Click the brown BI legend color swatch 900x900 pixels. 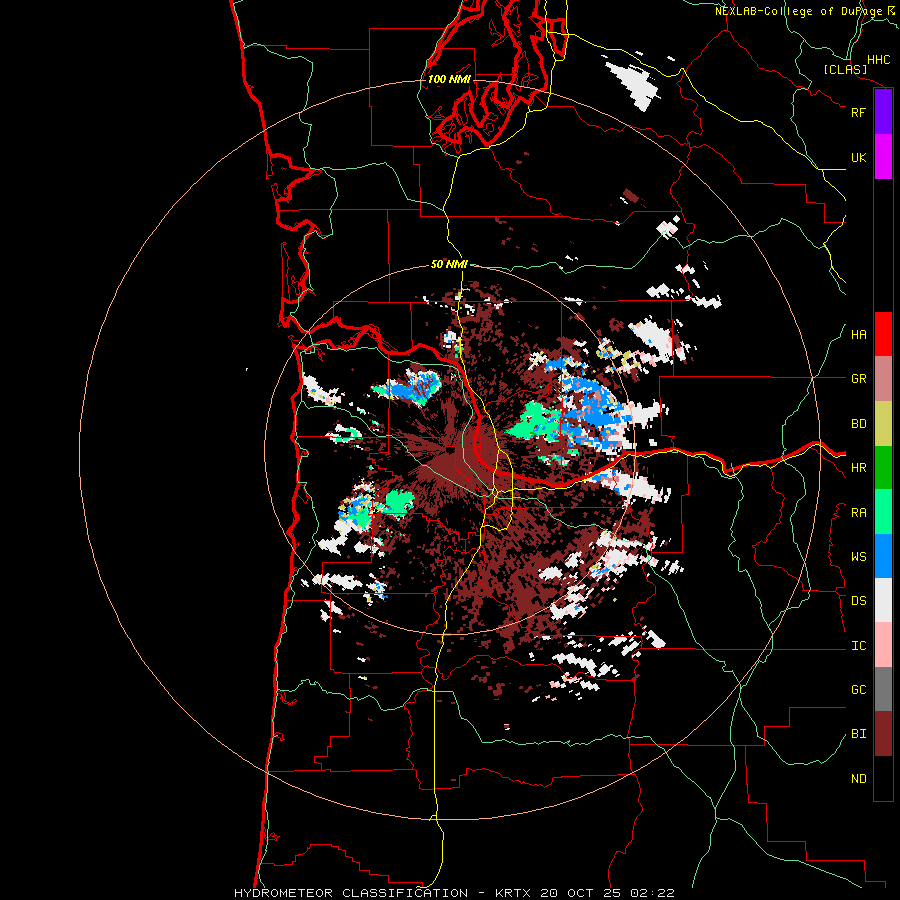tap(883, 734)
